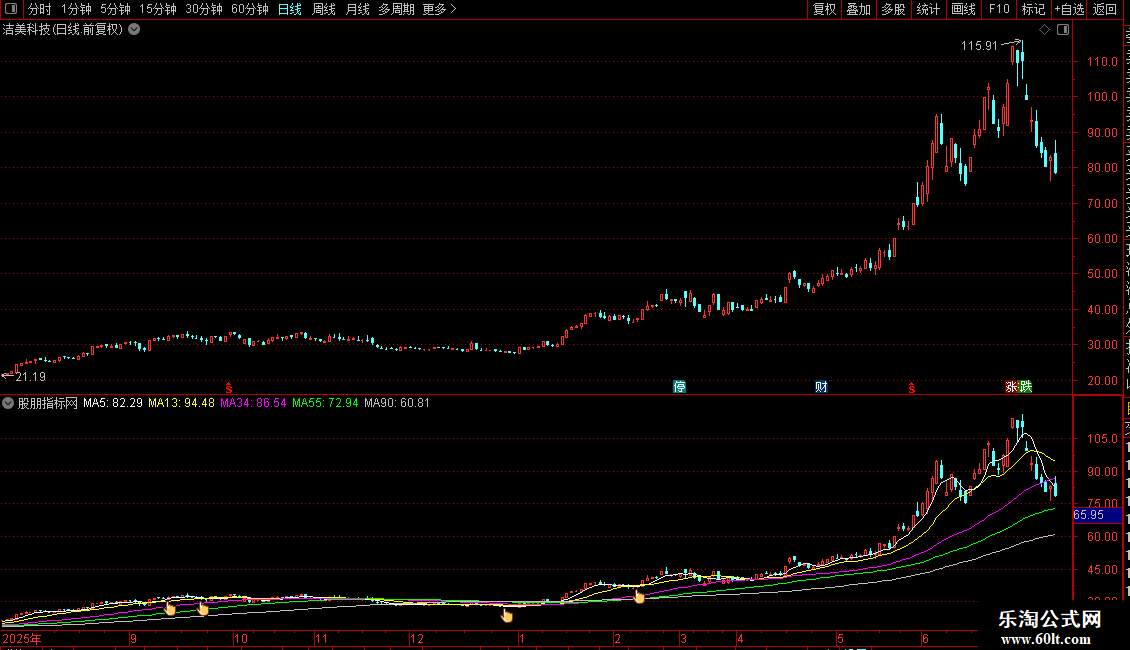Screen dimensions: 1130x650
Task: Click the 21.19 low price label
Action: click(x=30, y=377)
